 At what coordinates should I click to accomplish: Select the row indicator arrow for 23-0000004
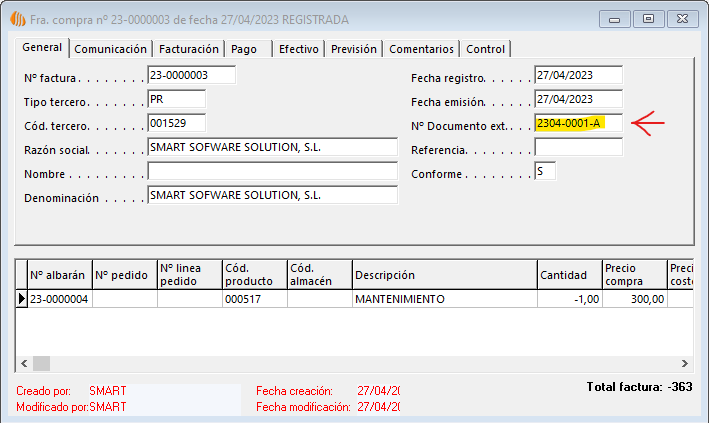click(22, 299)
